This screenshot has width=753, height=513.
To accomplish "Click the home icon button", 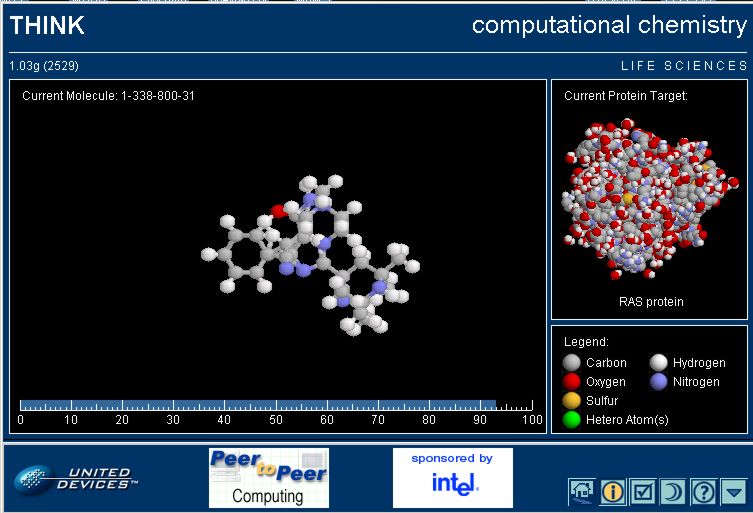I will (x=581, y=491).
